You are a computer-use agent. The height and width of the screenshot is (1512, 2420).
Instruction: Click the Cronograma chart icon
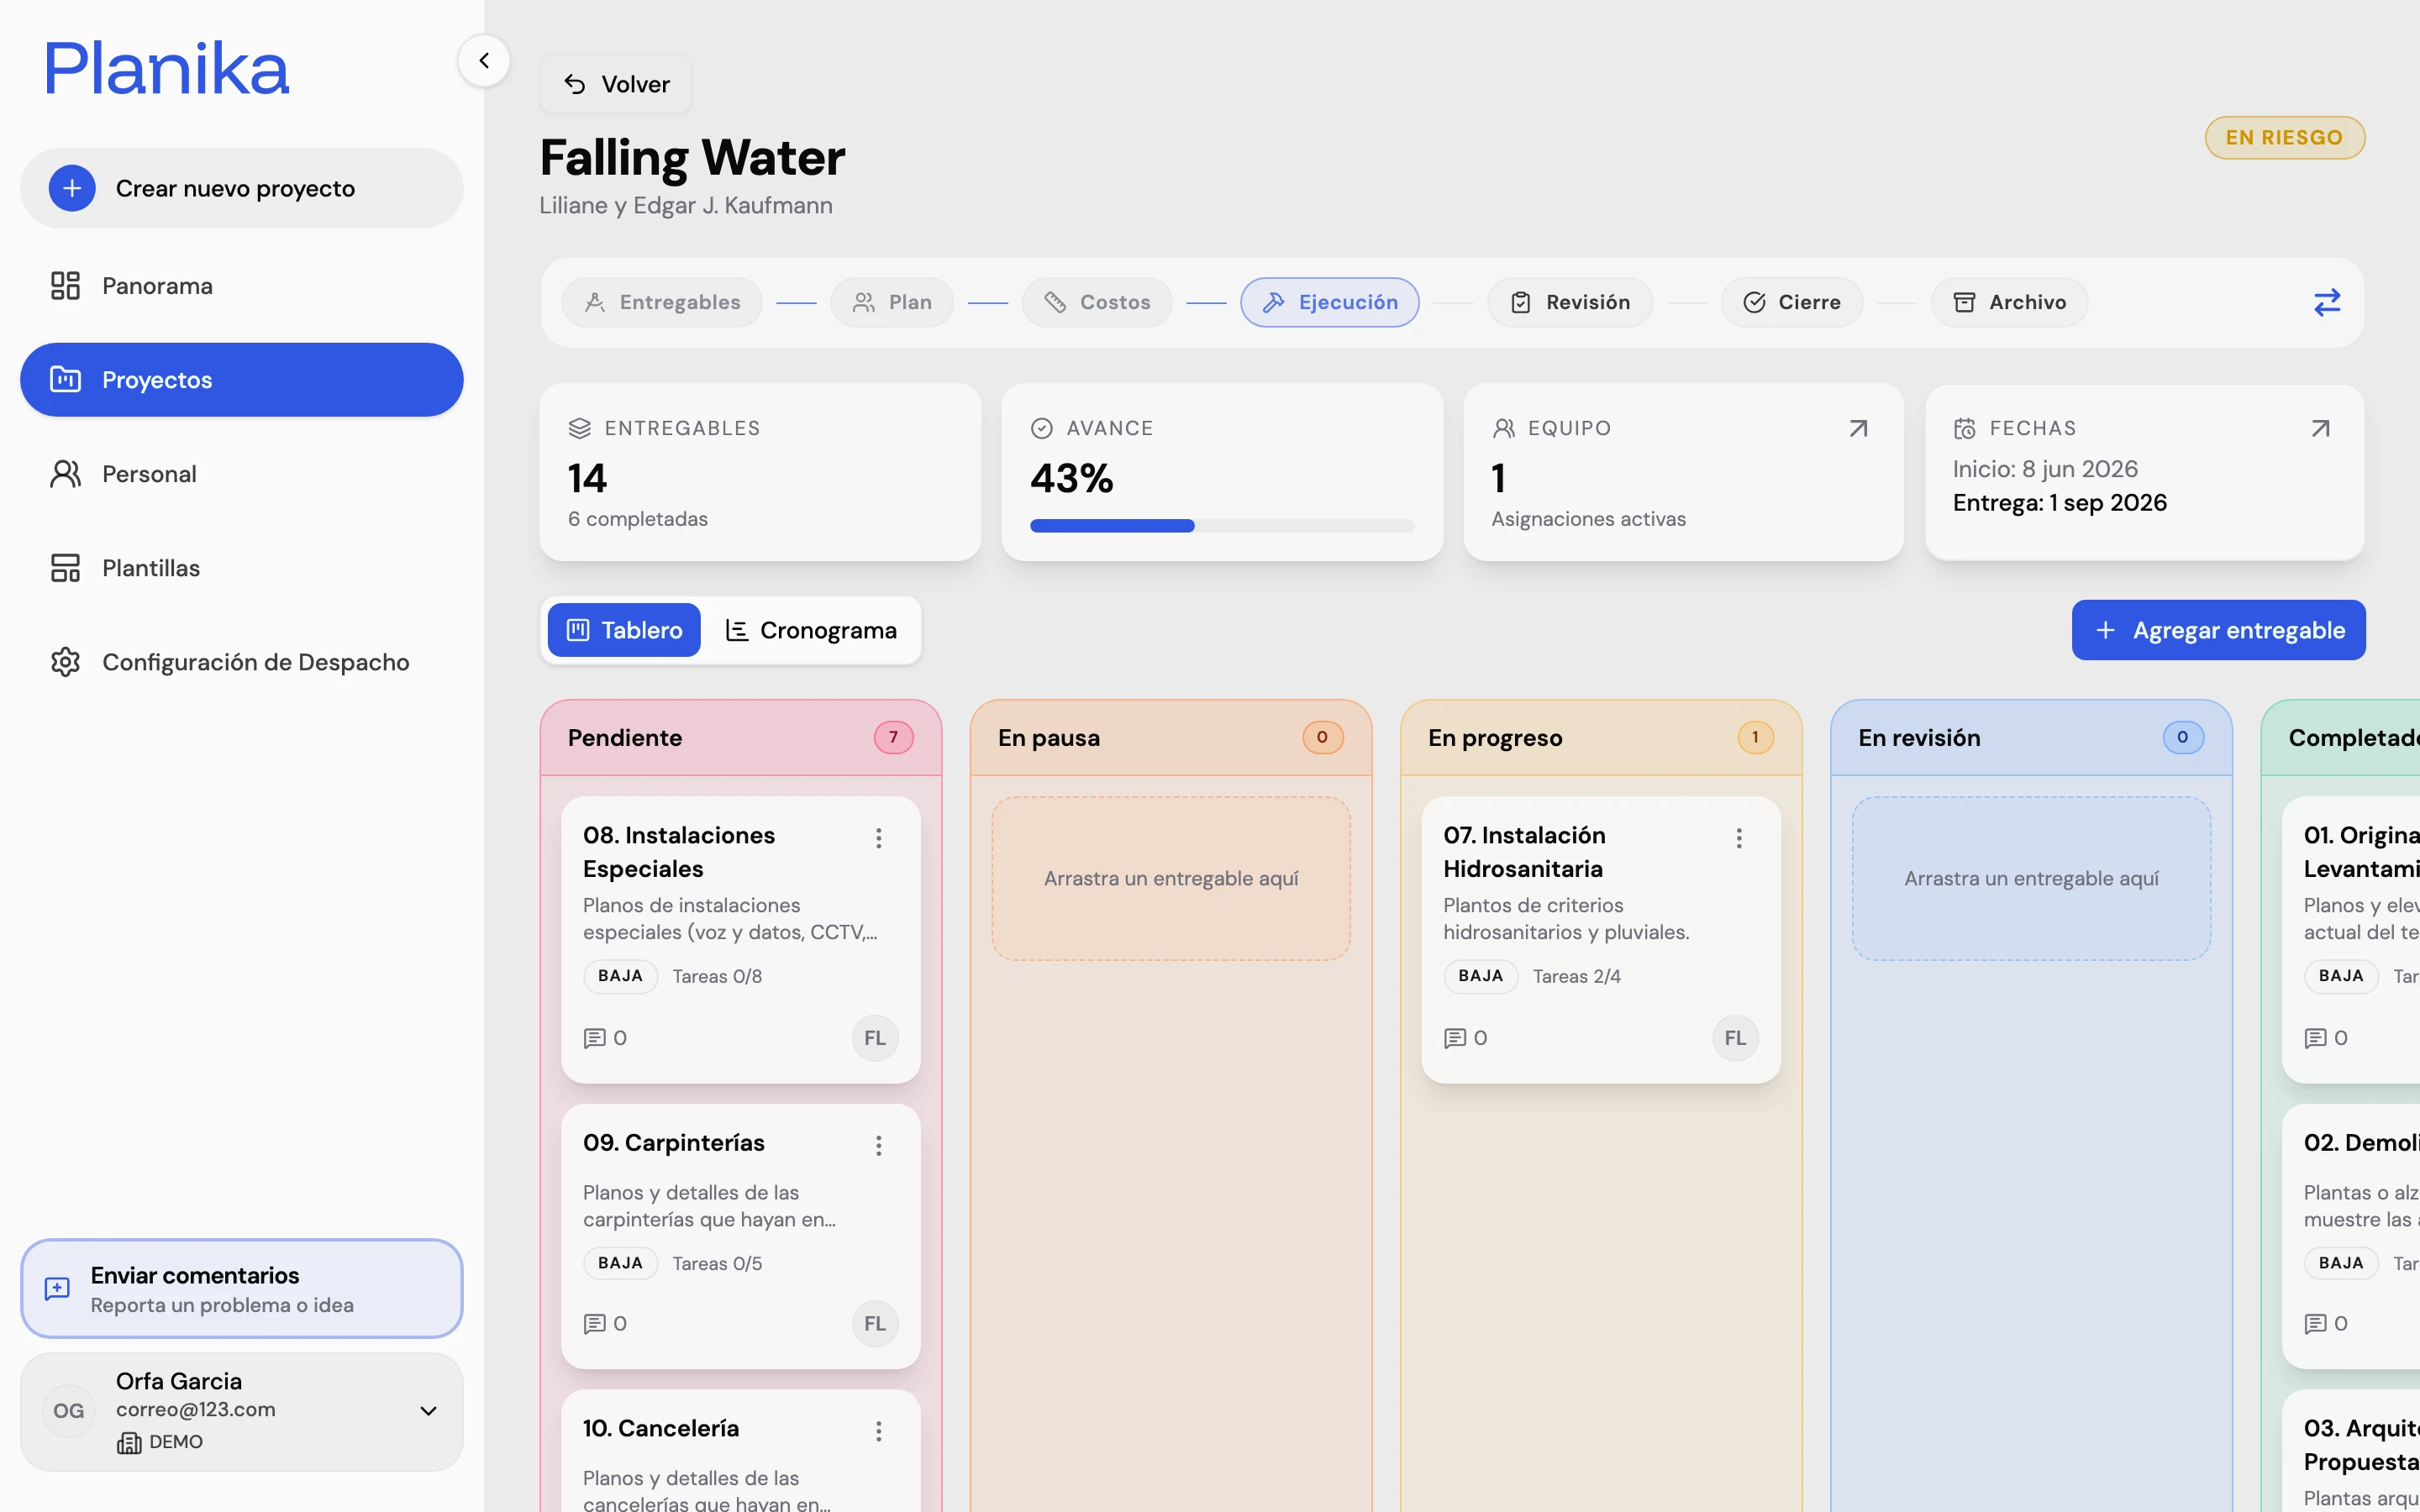pos(737,630)
